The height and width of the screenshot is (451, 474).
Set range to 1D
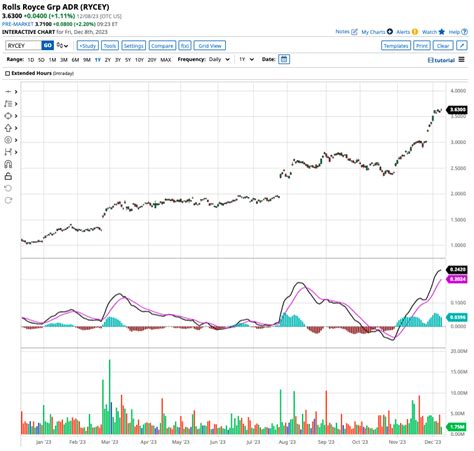click(31, 60)
